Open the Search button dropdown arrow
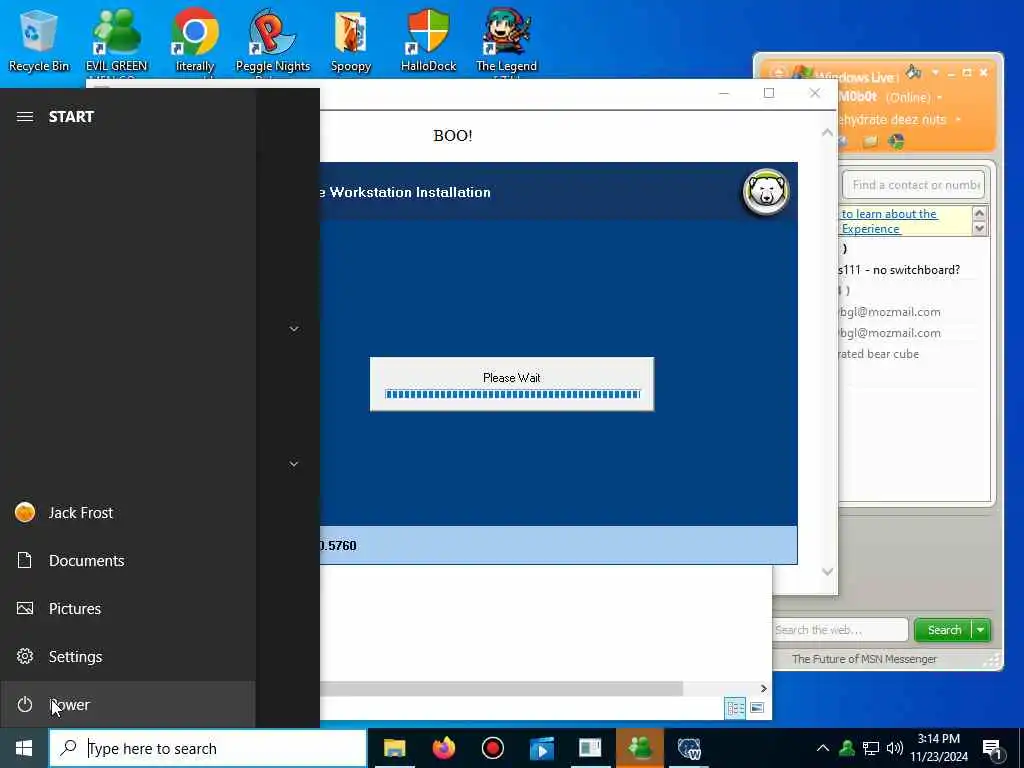Image resolution: width=1024 pixels, height=768 pixels. (981, 630)
